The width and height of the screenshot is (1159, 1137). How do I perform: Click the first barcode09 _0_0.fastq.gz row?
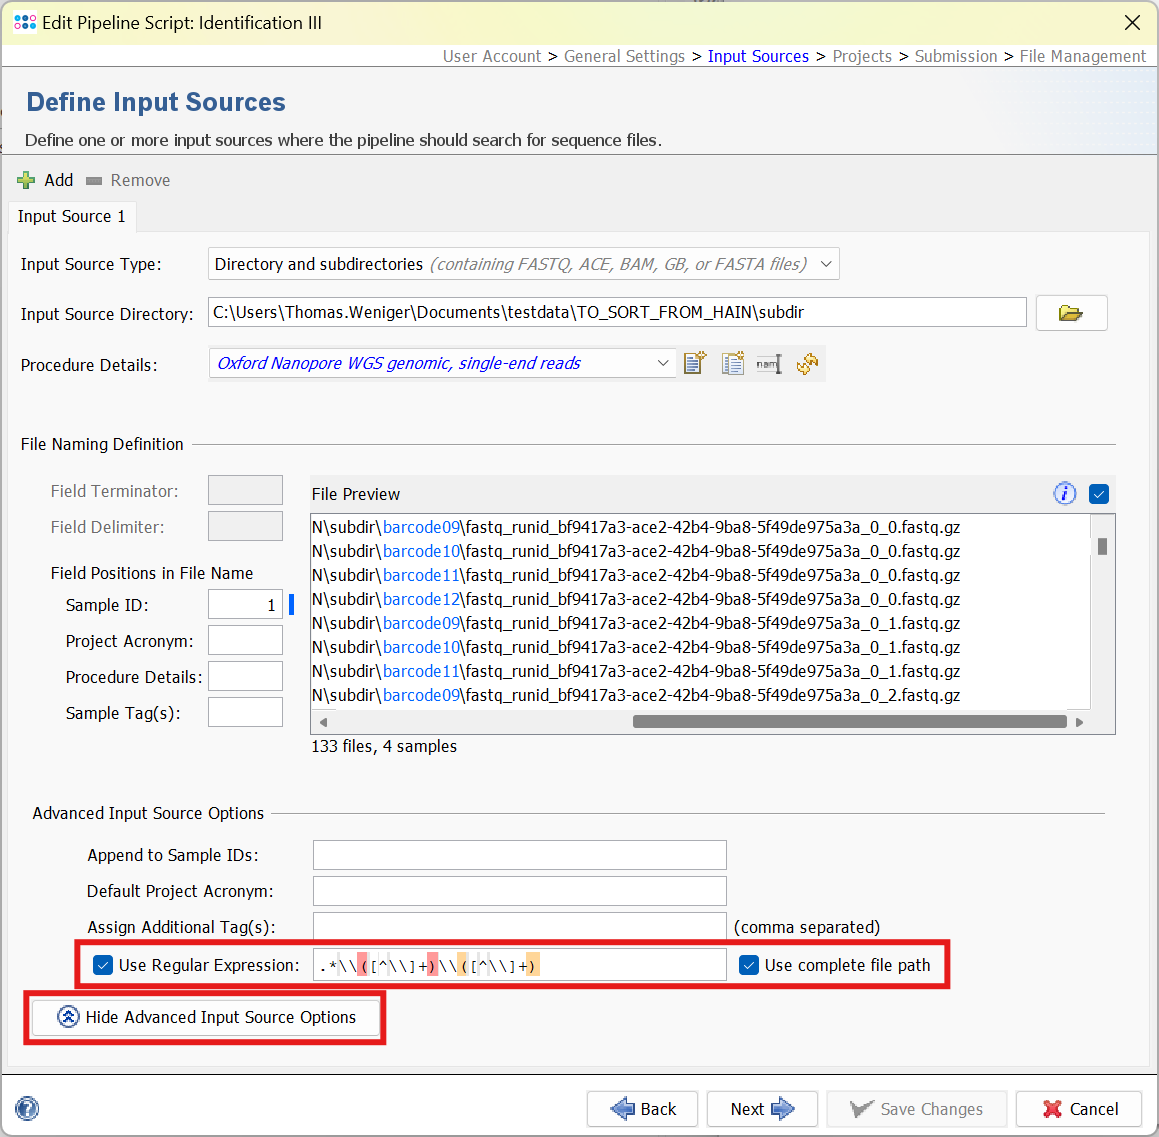coord(636,527)
